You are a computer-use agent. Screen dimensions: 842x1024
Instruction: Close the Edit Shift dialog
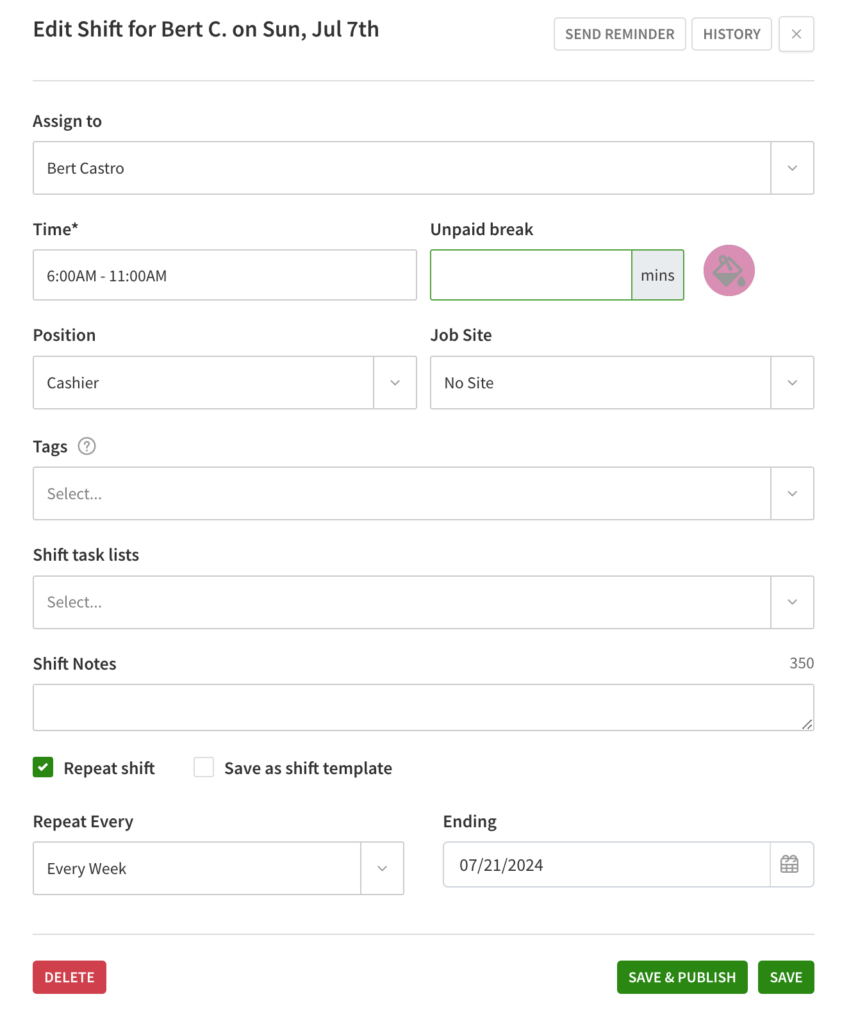[x=796, y=33]
